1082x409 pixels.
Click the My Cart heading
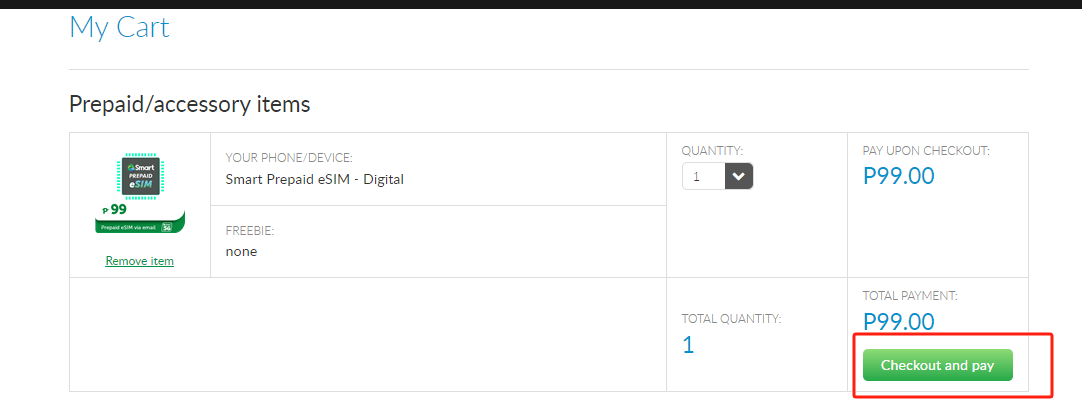pyautogui.click(x=119, y=27)
